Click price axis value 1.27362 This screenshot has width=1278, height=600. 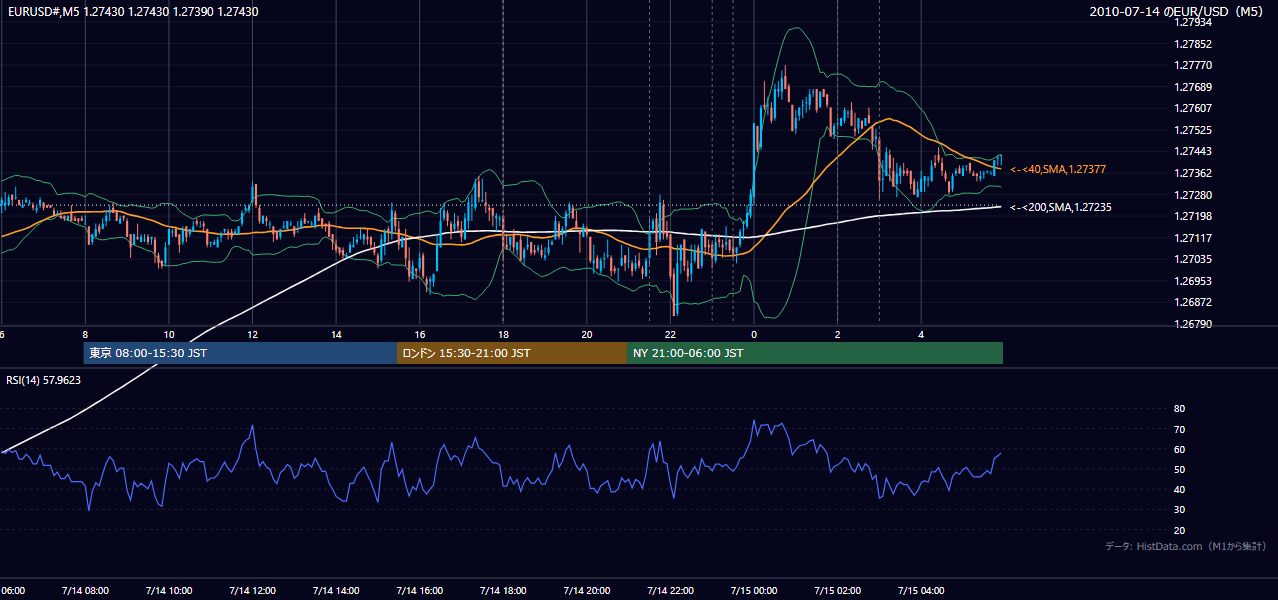tap(1194, 173)
